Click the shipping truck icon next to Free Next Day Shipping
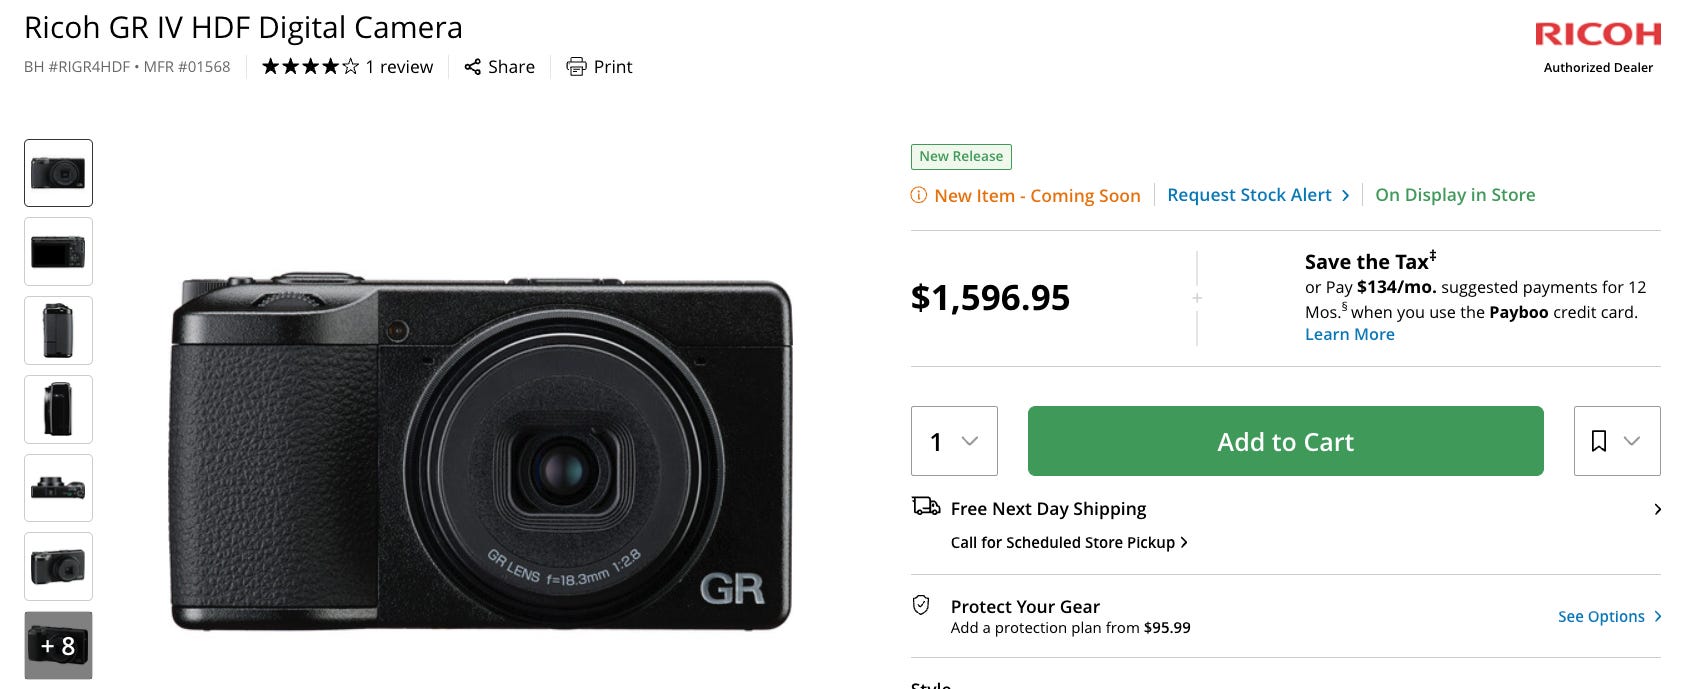The width and height of the screenshot is (1696, 689). pos(925,508)
